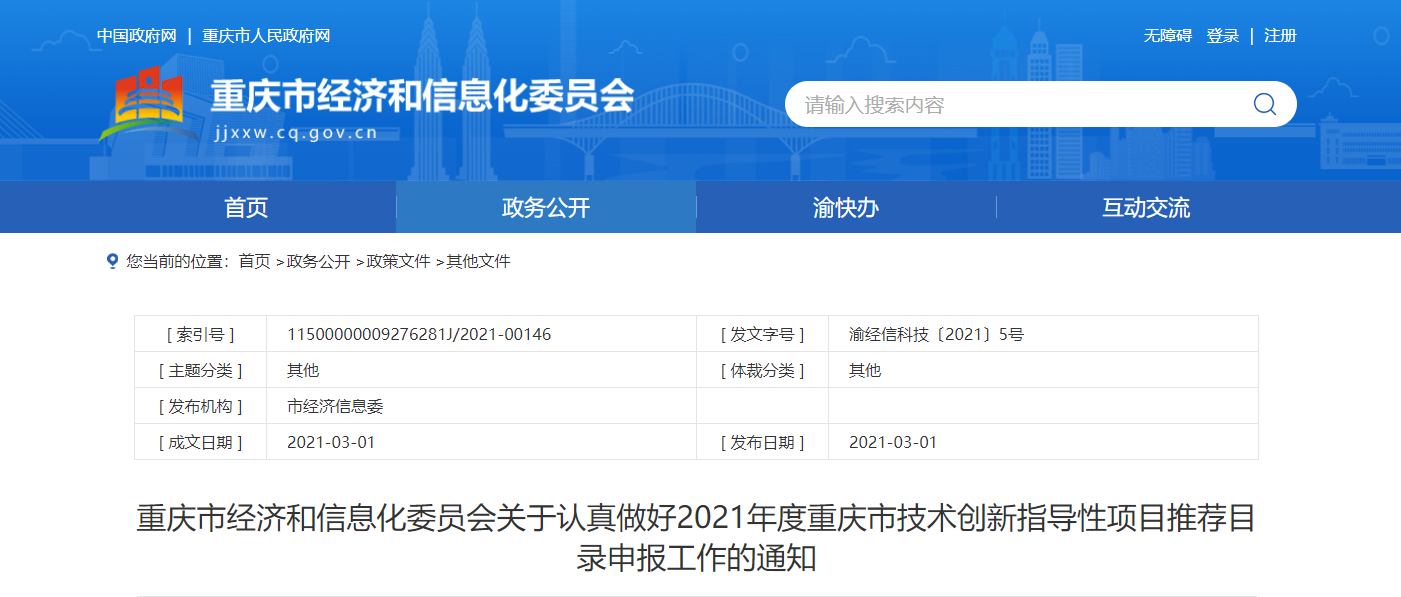Viewport: 1401px width, 597px height.
Task: Click 政务公开 in the breadcrumb trail
Action: [318, 261]
